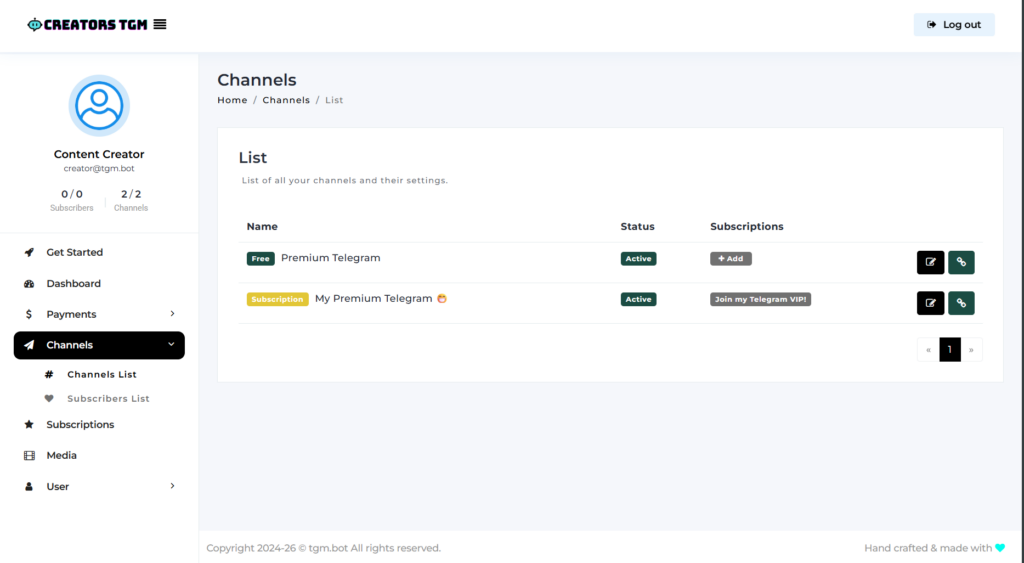Click the Free badge on Premium Telegram
The height and width of the screenshot is (563, 1024).
click(261, 259)
